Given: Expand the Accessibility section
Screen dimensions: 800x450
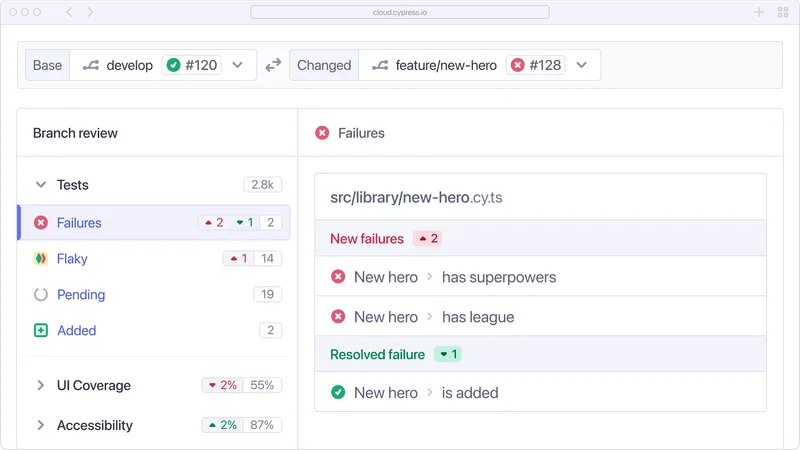Looking at the screenshot, I should point(41,425).
